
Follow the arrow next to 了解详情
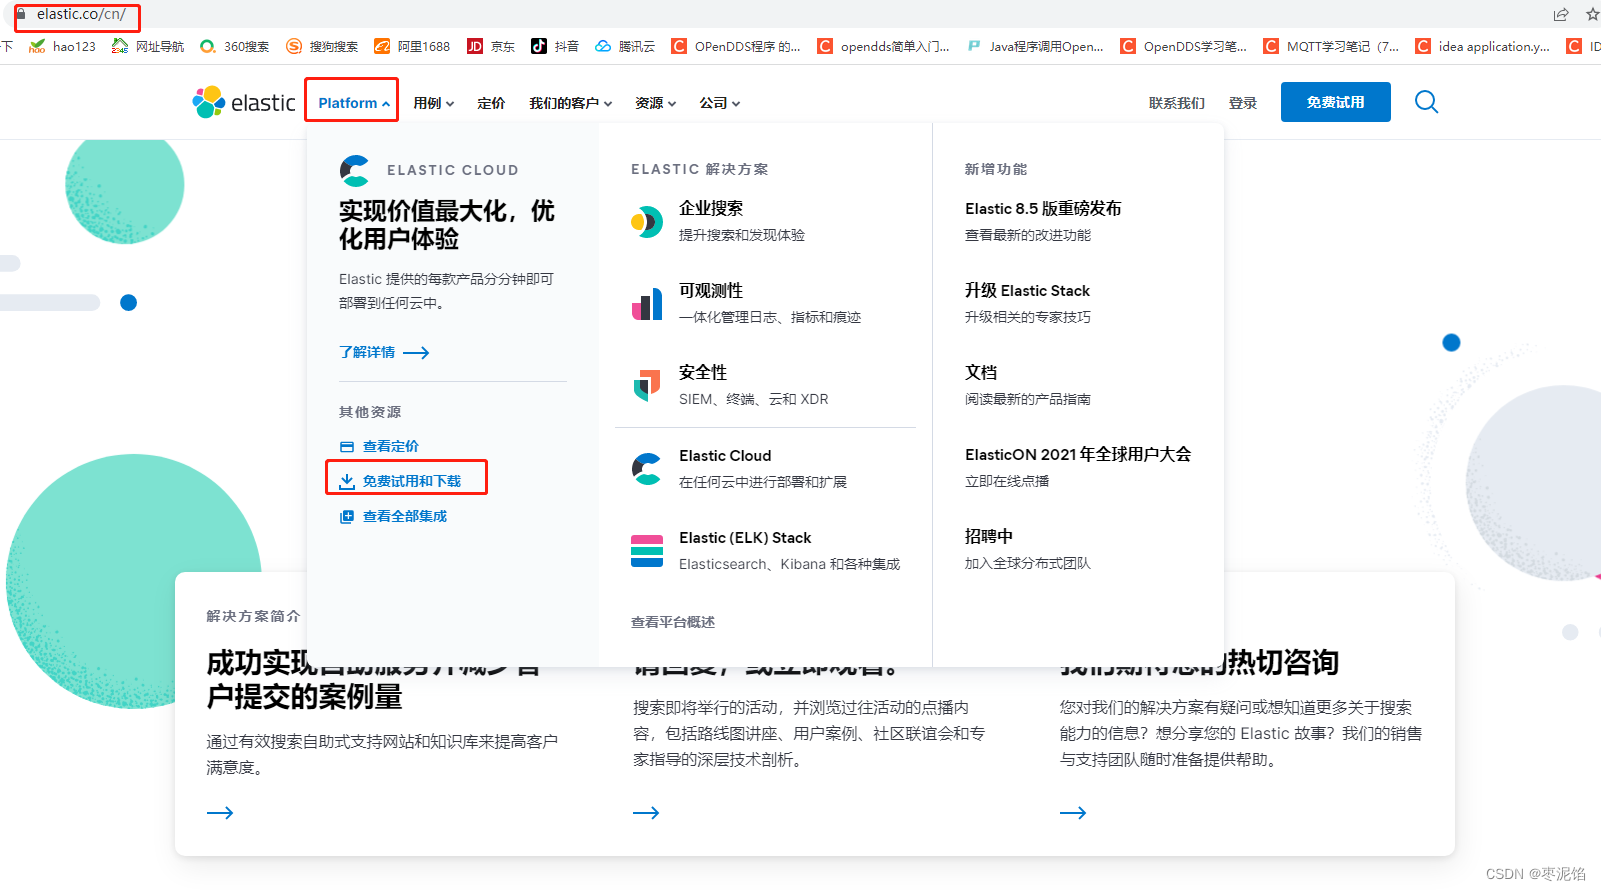(x=416, y=353)
